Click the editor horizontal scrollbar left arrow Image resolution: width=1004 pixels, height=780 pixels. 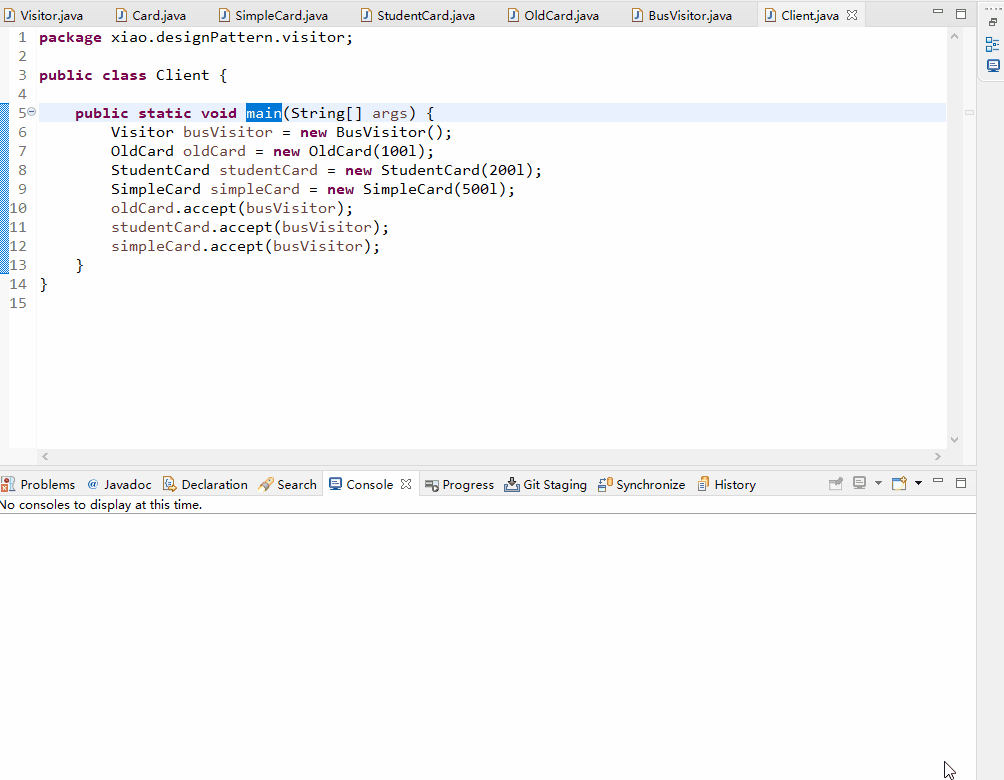tap(45, 457)
